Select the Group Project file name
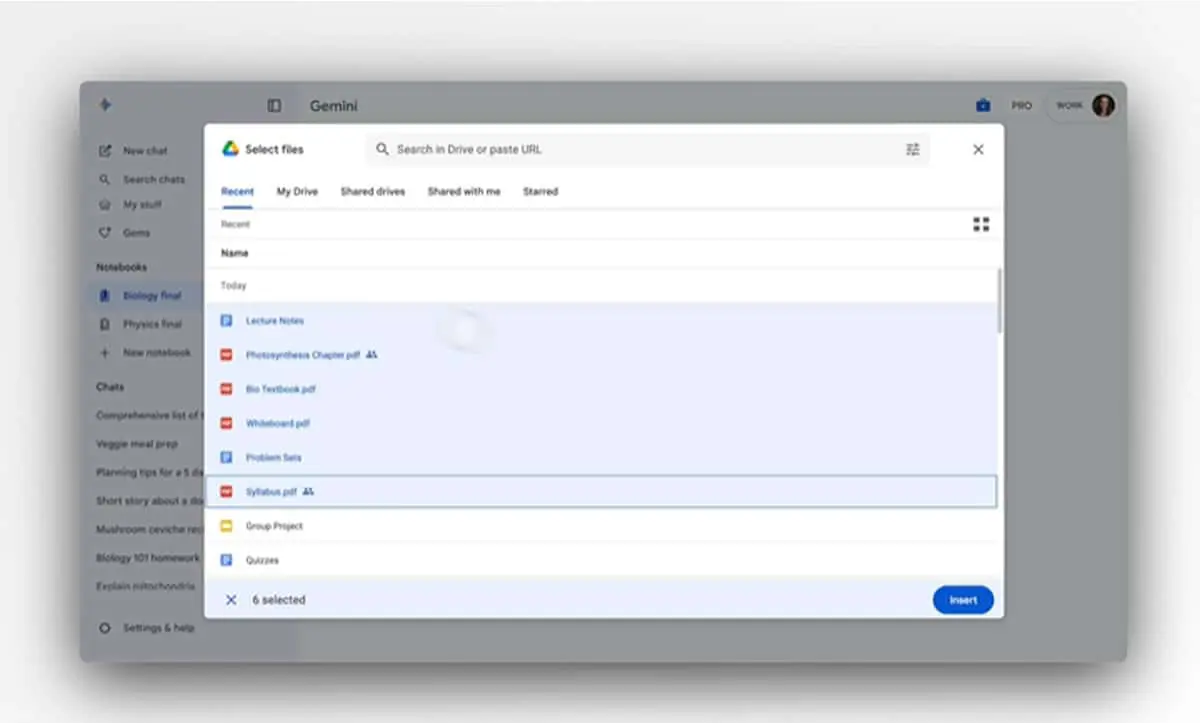This screenshot has height=723, width=1200. (x=274, y=526)
